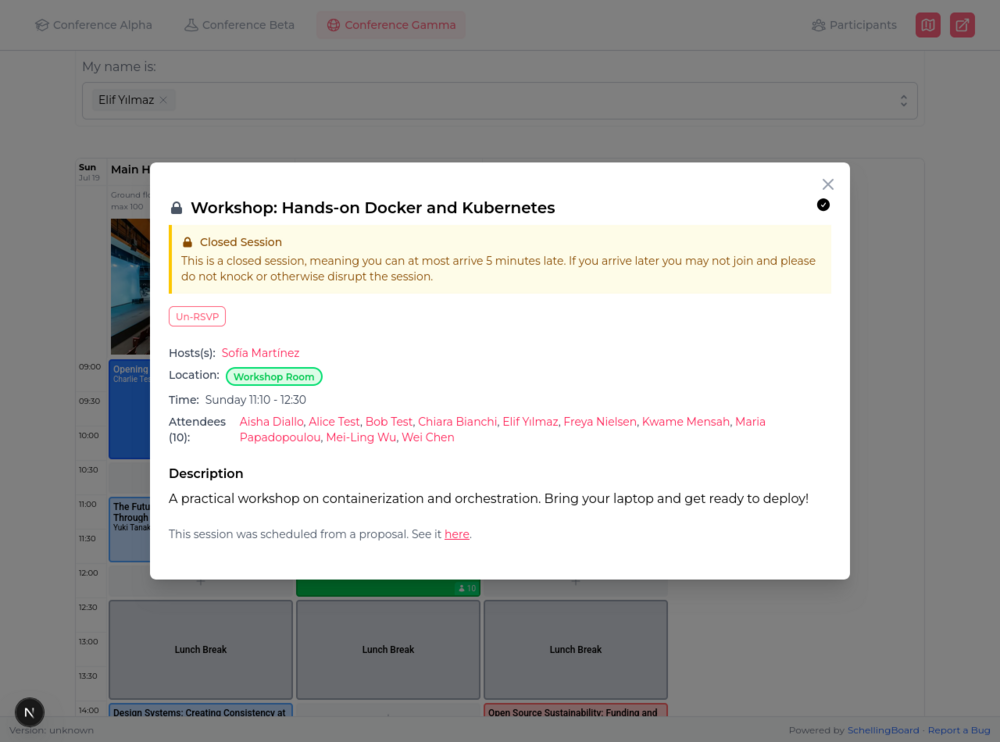Click the people icon beside Participants
Viewport: 1000px width, 742px height.
click(818, 26)
